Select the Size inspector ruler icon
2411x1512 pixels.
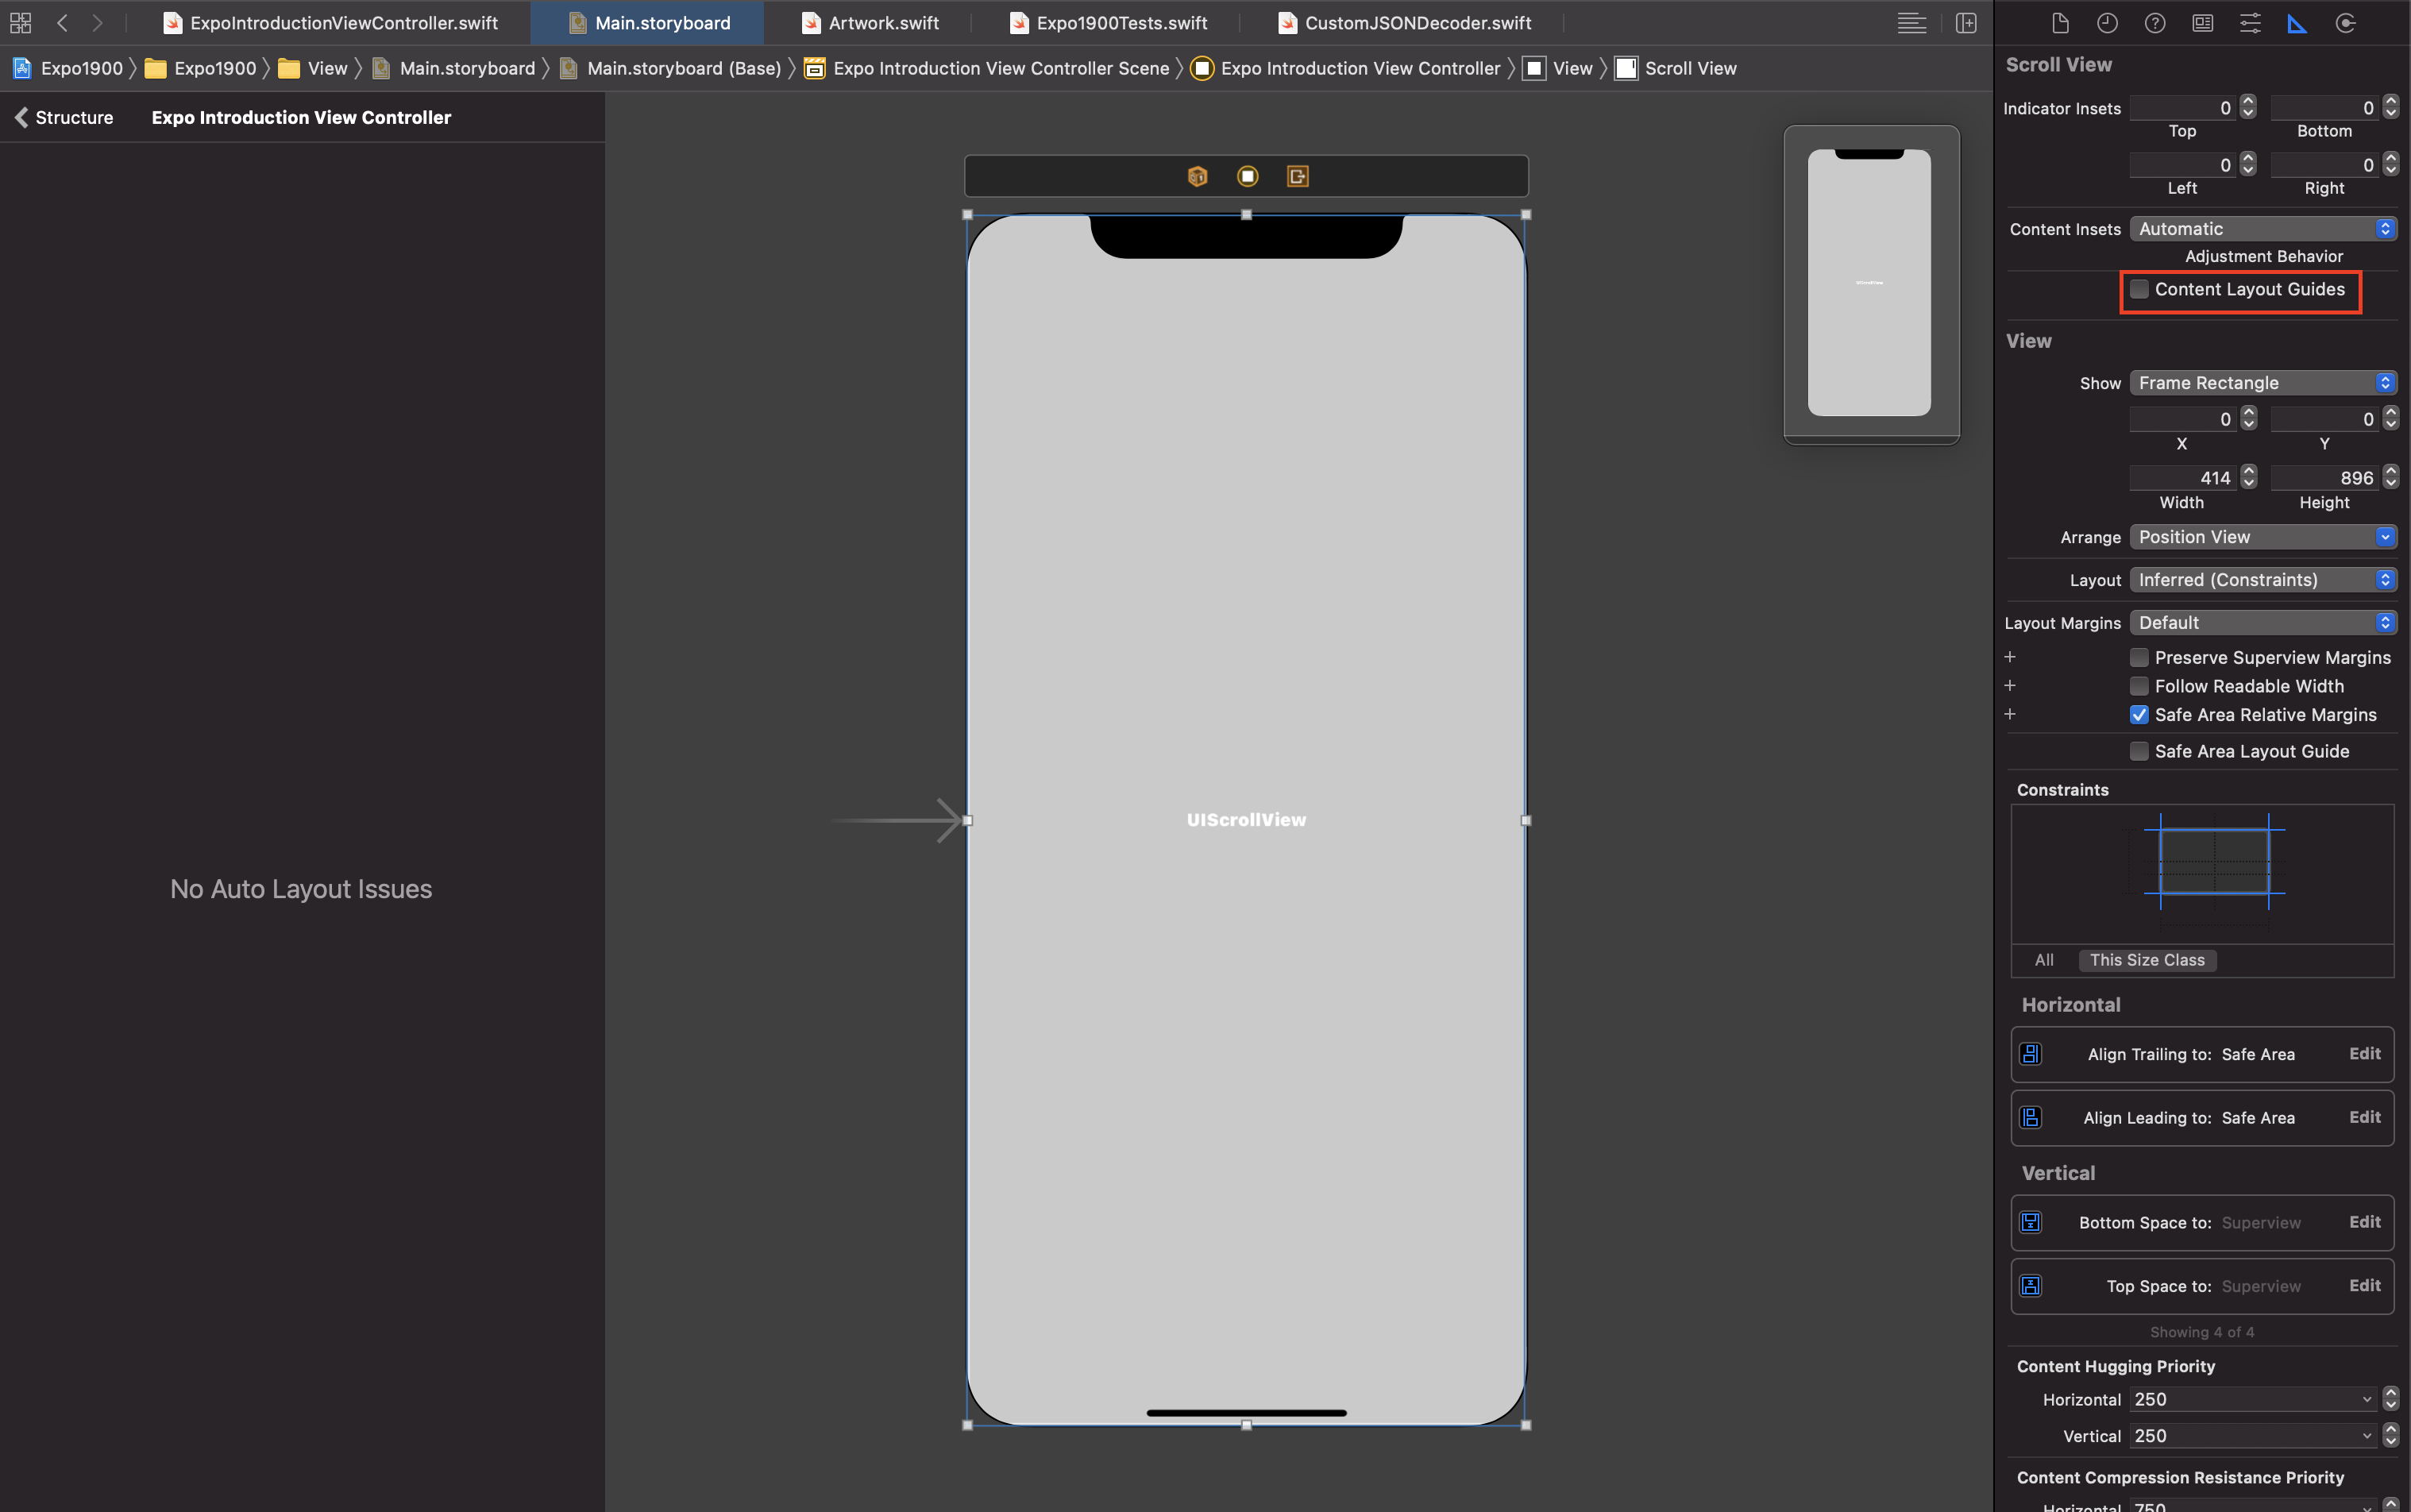[2297, 23]
